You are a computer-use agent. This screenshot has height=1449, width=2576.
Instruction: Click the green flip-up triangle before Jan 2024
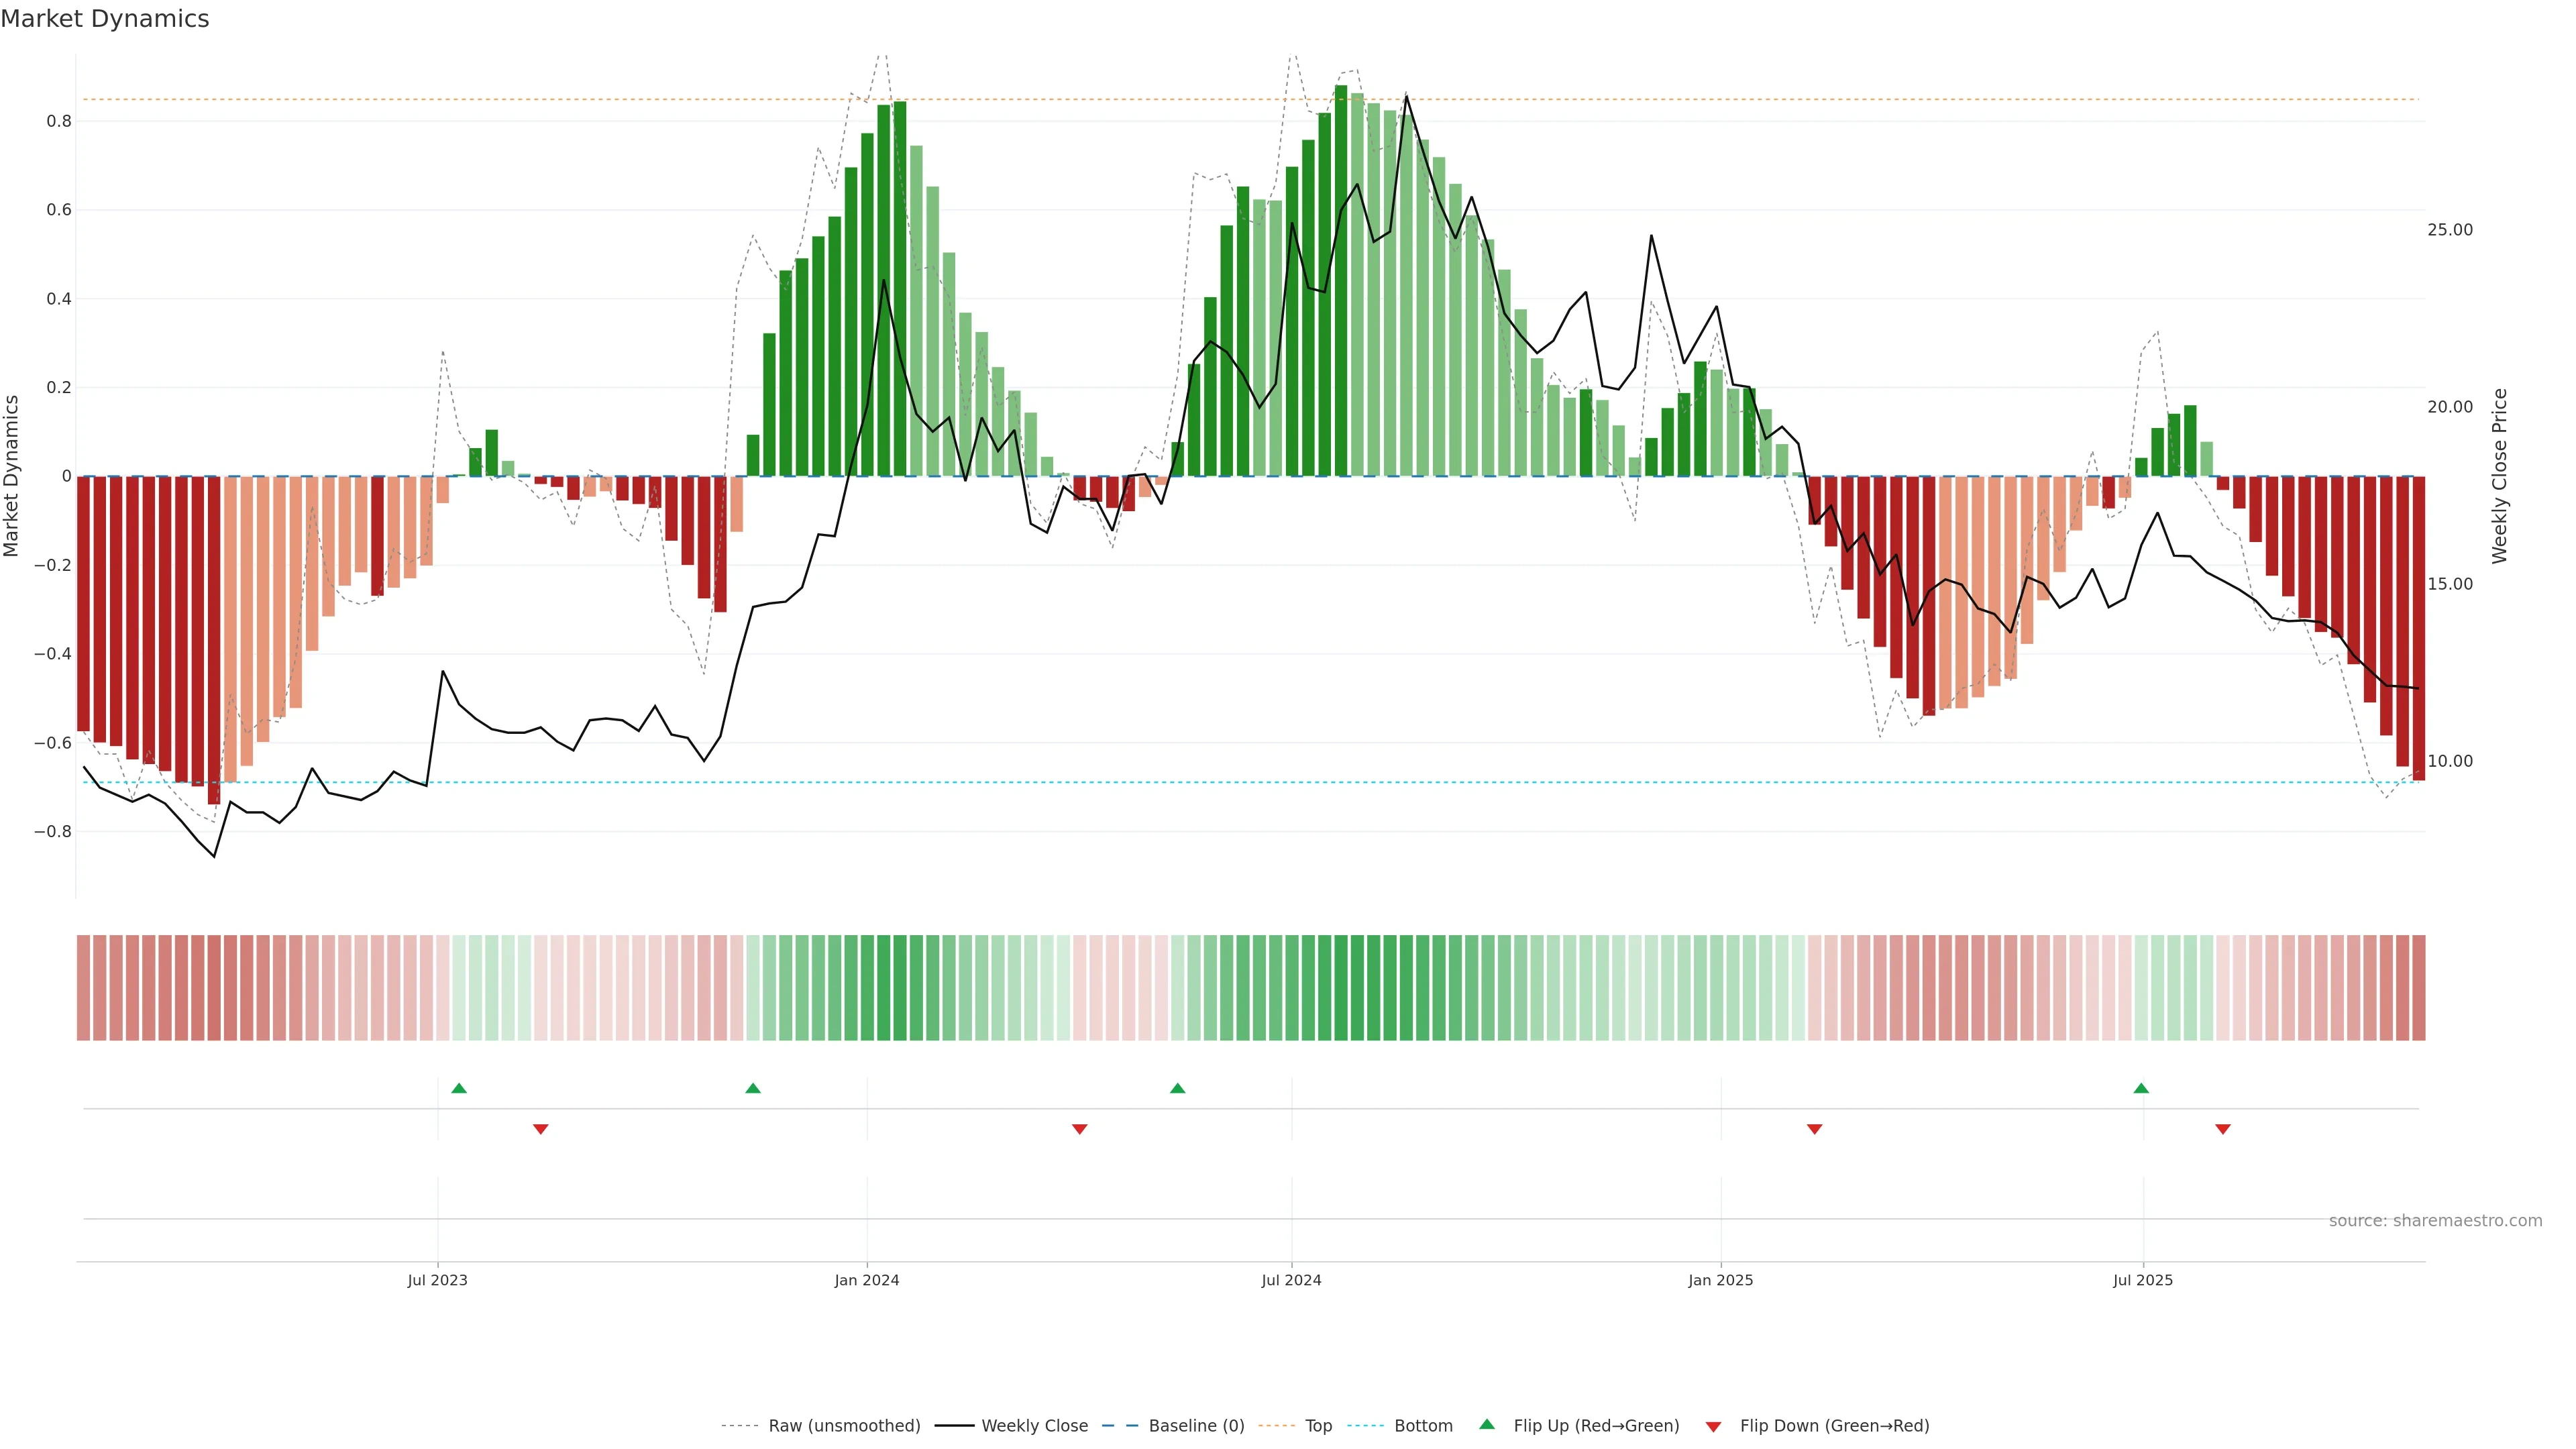[753, 1088]
